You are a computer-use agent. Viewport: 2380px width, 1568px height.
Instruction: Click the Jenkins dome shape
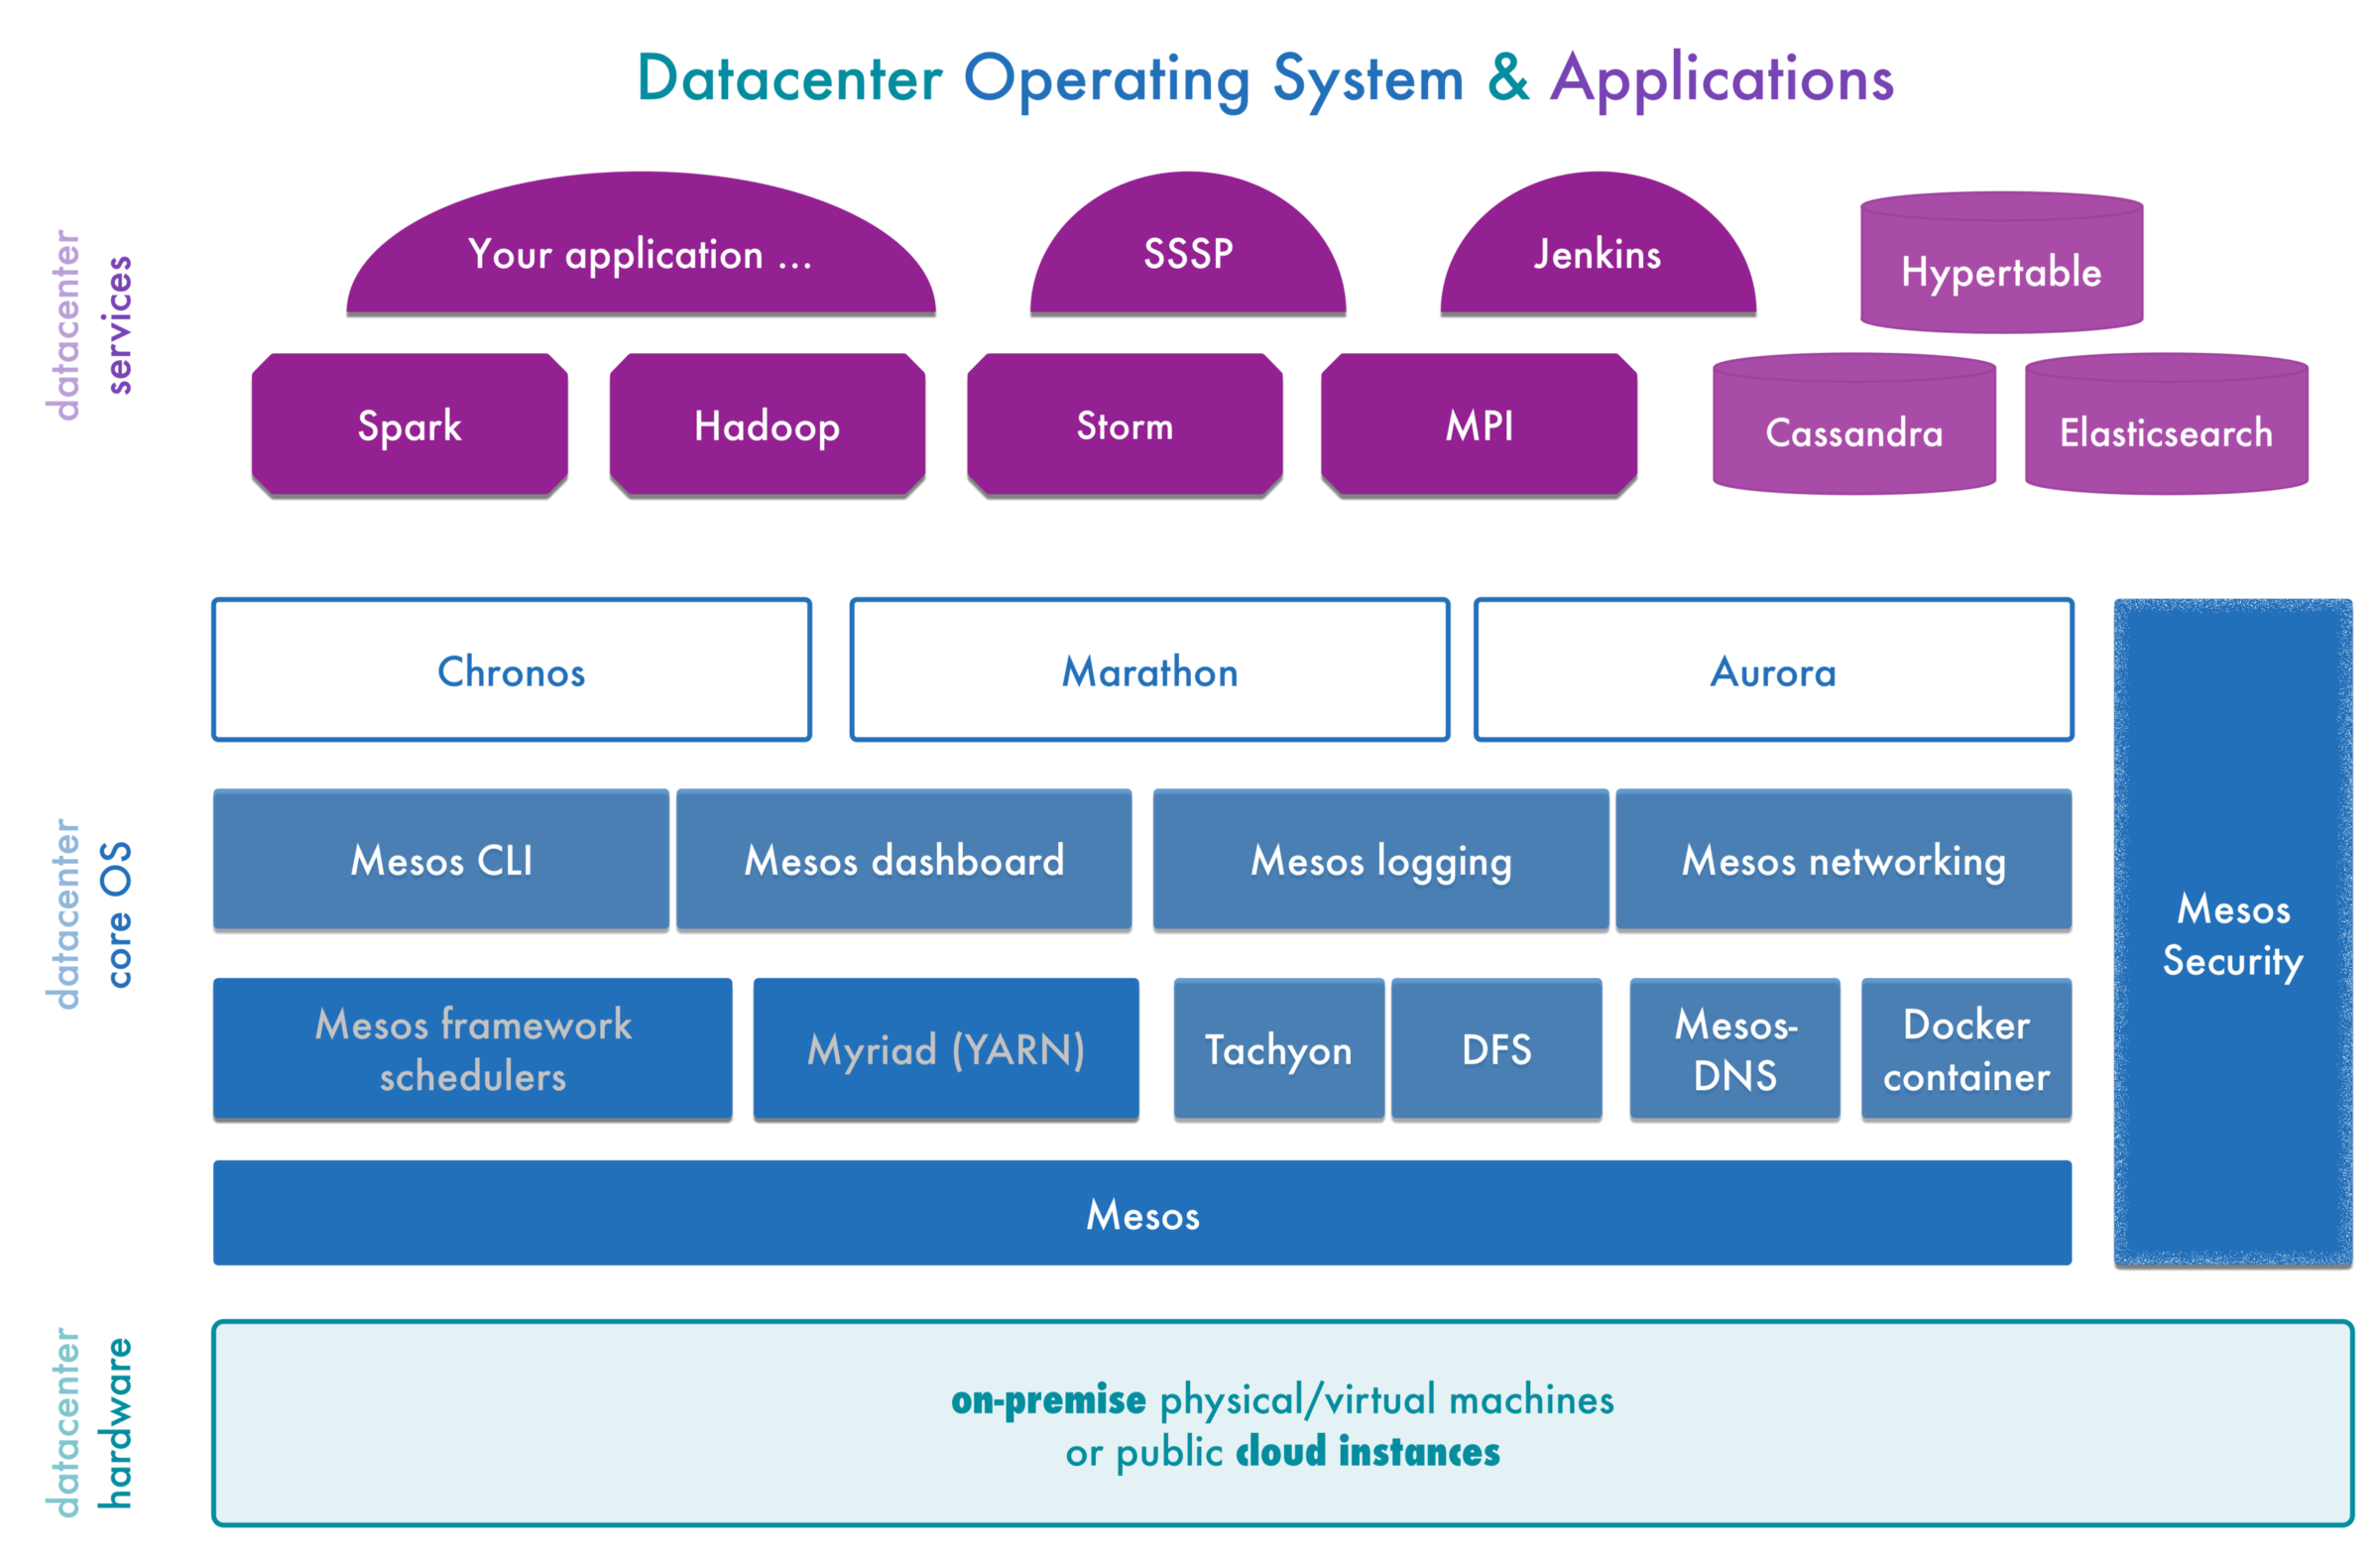coord(1598,245)
